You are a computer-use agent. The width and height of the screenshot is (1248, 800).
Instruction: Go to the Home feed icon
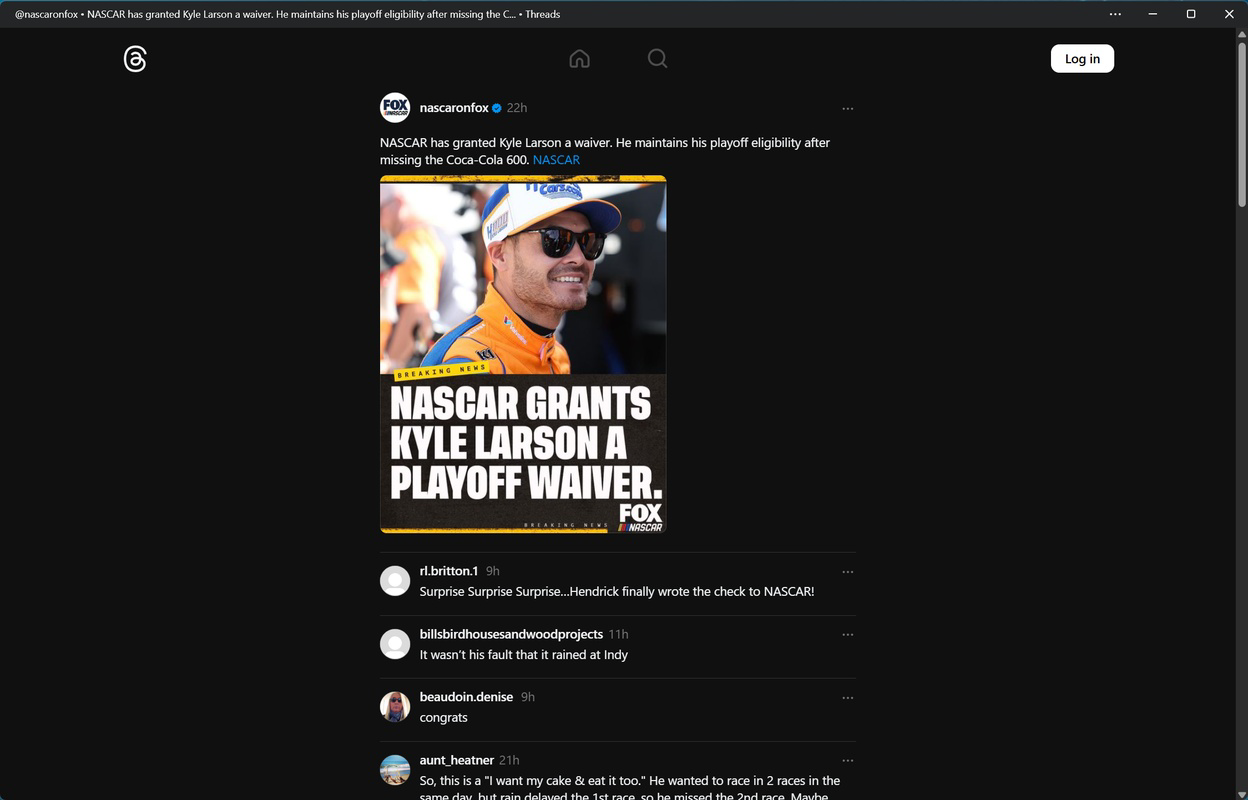(579, 59)
